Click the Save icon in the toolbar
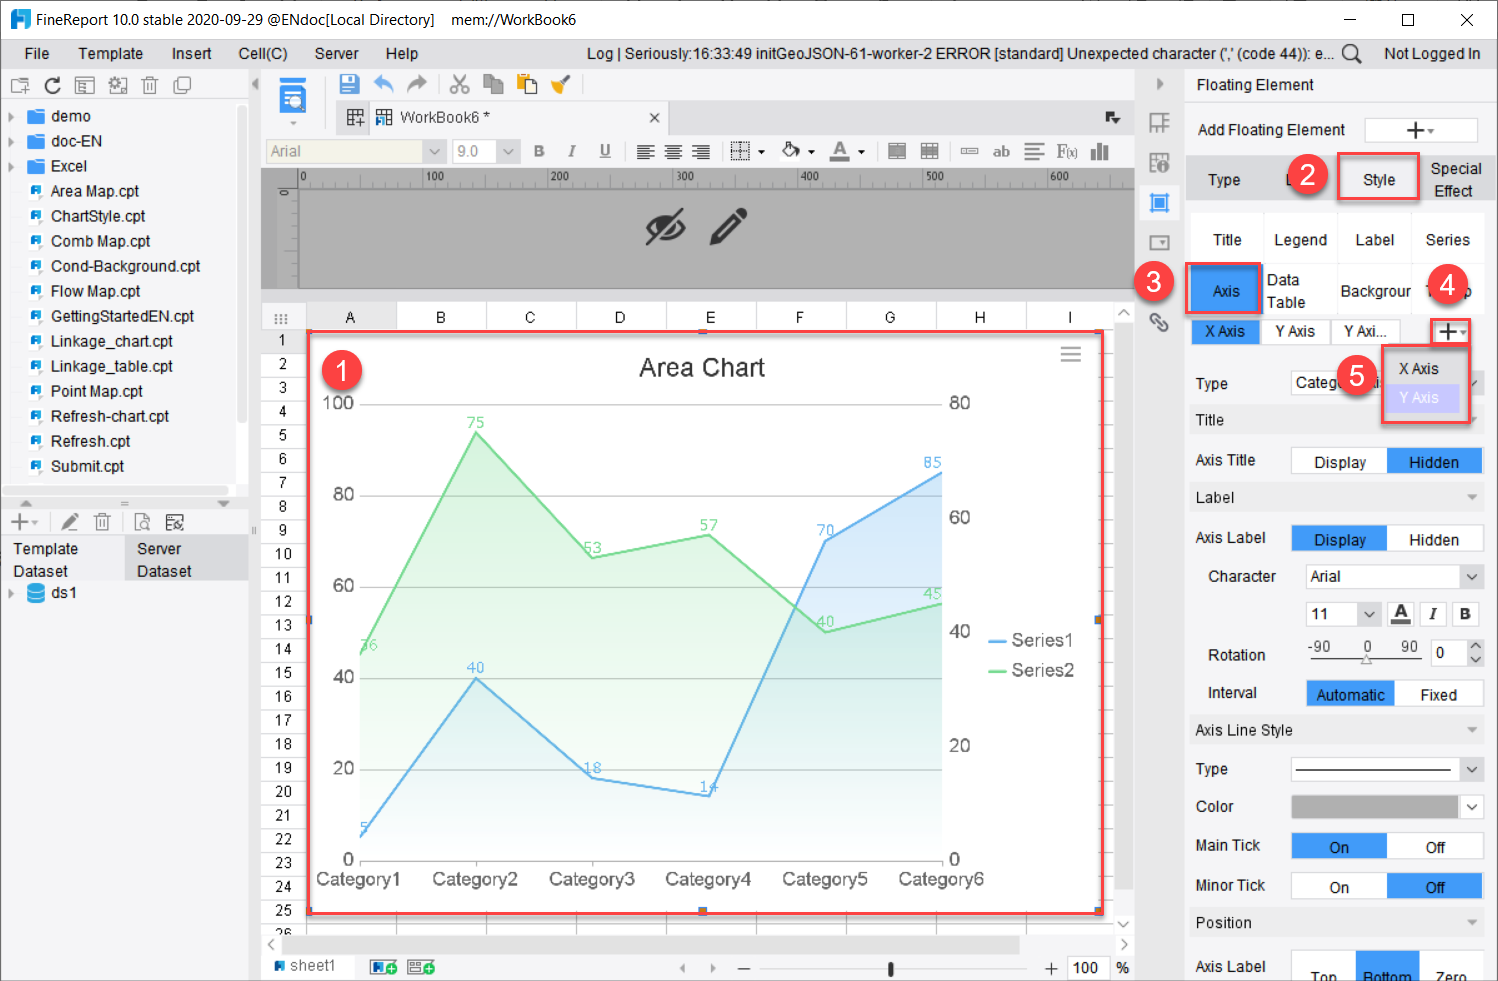Screen dimensions: 1498x981 point(349,84)
